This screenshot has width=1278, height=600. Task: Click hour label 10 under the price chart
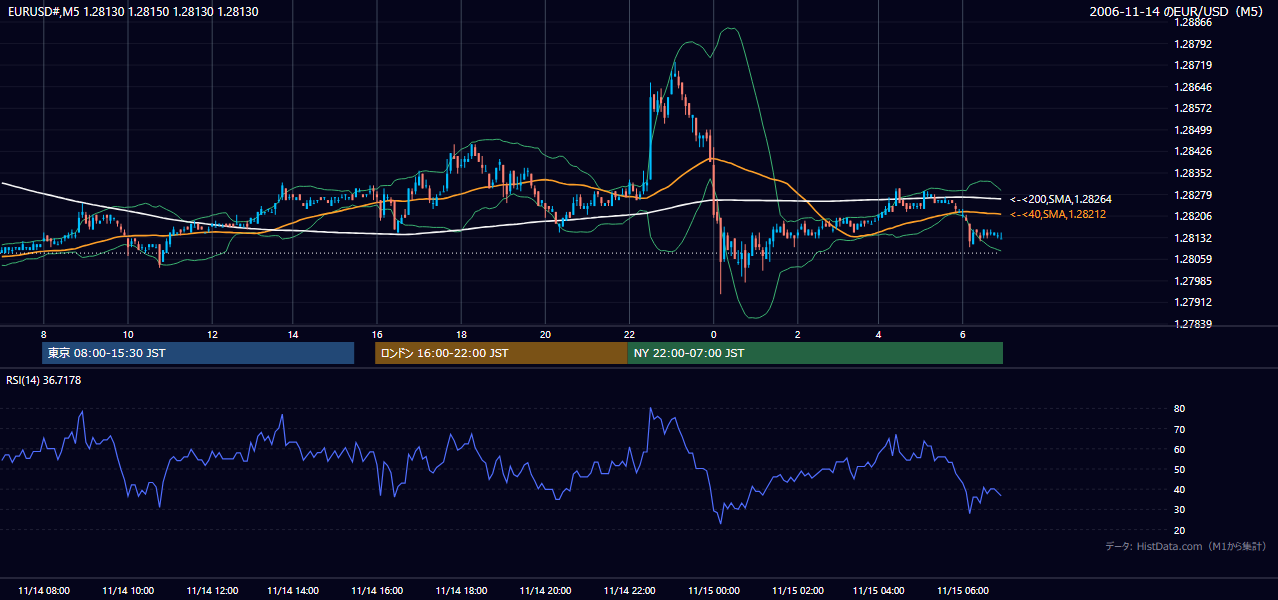tap(127, 334)
